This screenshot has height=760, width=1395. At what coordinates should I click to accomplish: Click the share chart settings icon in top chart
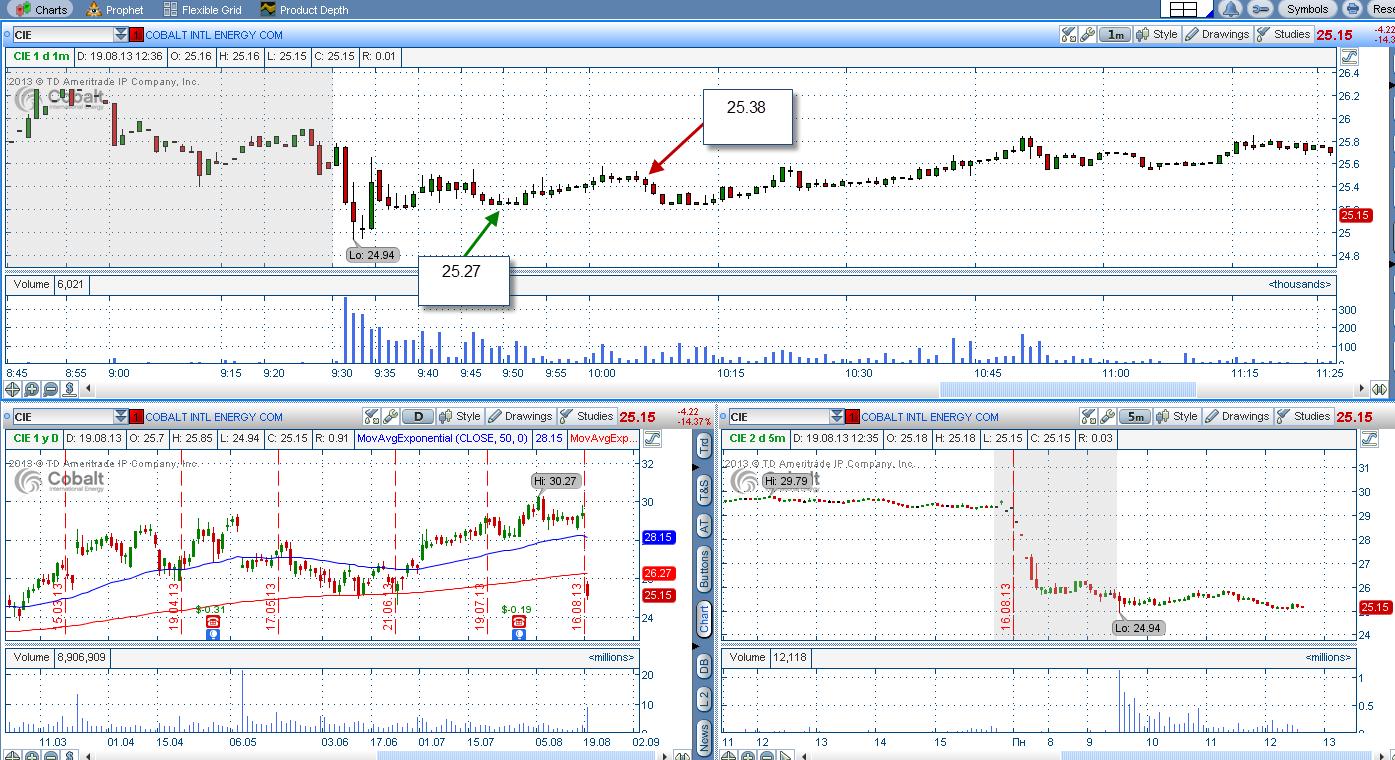pos(1069,34)
